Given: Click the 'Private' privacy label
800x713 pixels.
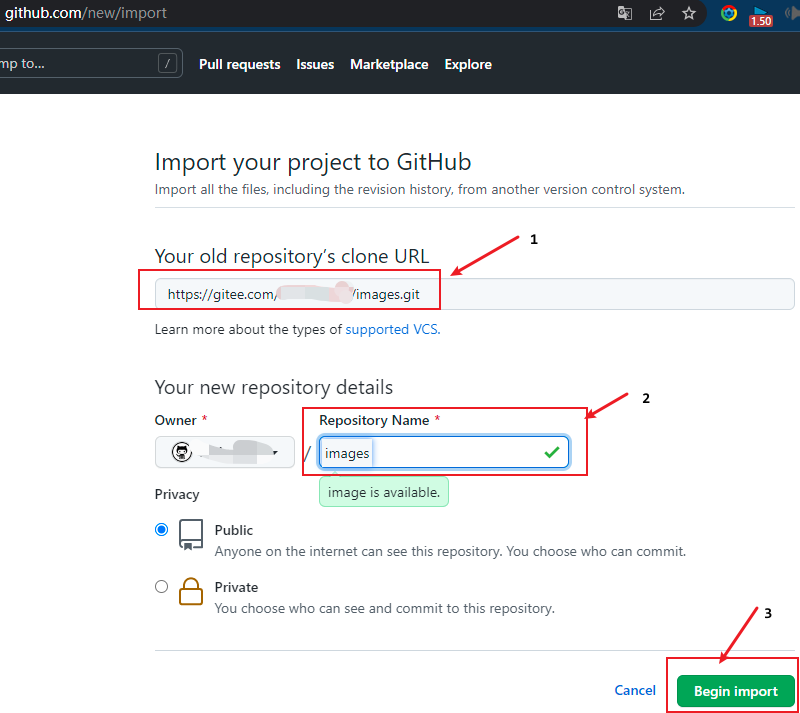Looking at the screenshot, I should click(x=236, y=587).
